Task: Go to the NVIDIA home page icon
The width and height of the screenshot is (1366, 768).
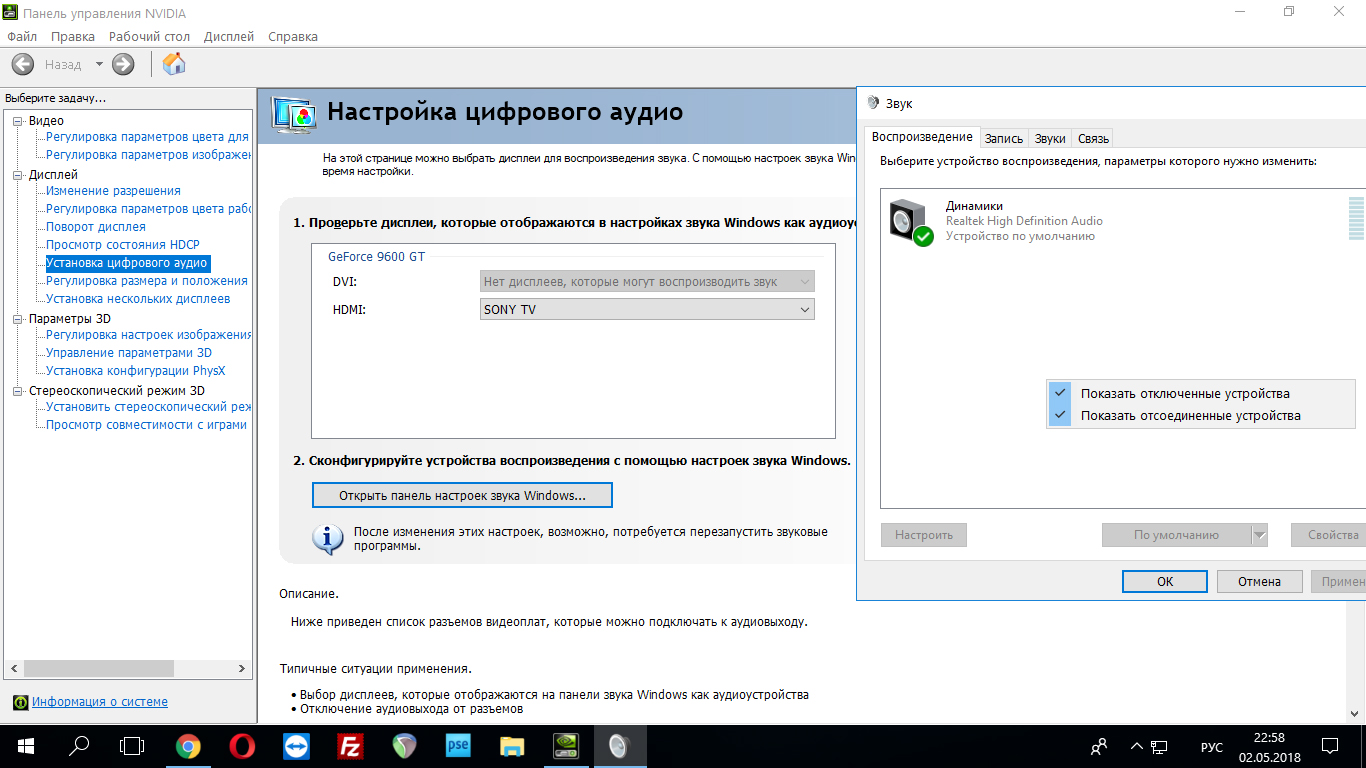Action: (174, 64)
